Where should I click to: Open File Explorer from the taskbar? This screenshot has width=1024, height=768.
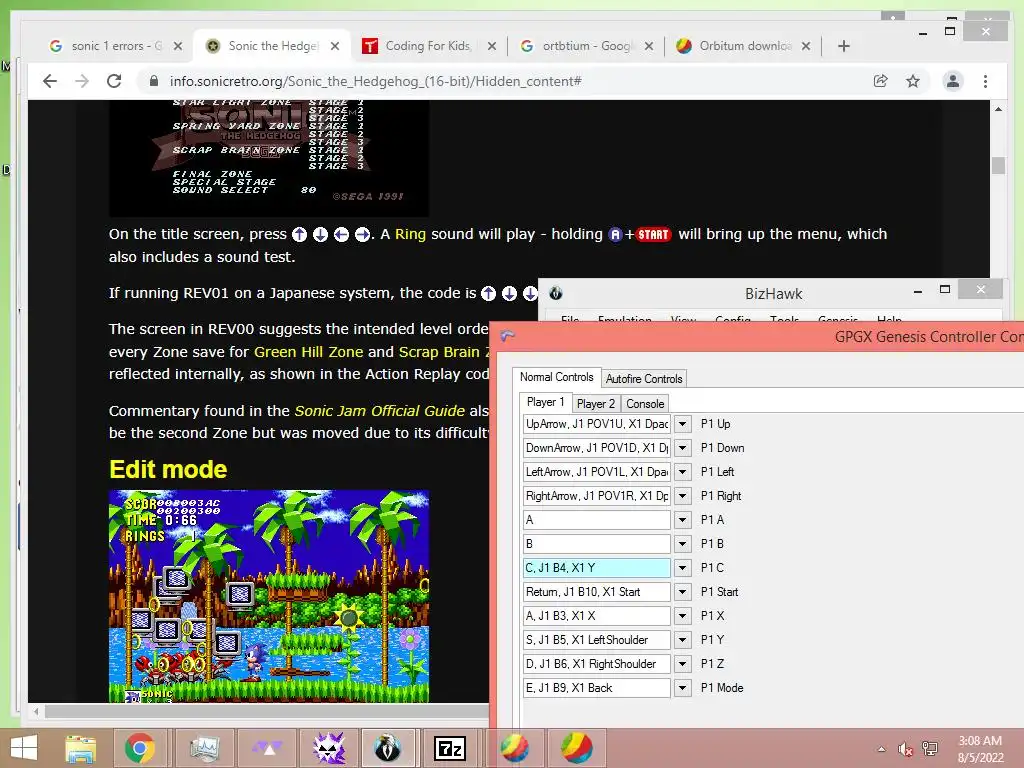coord(80,748)
